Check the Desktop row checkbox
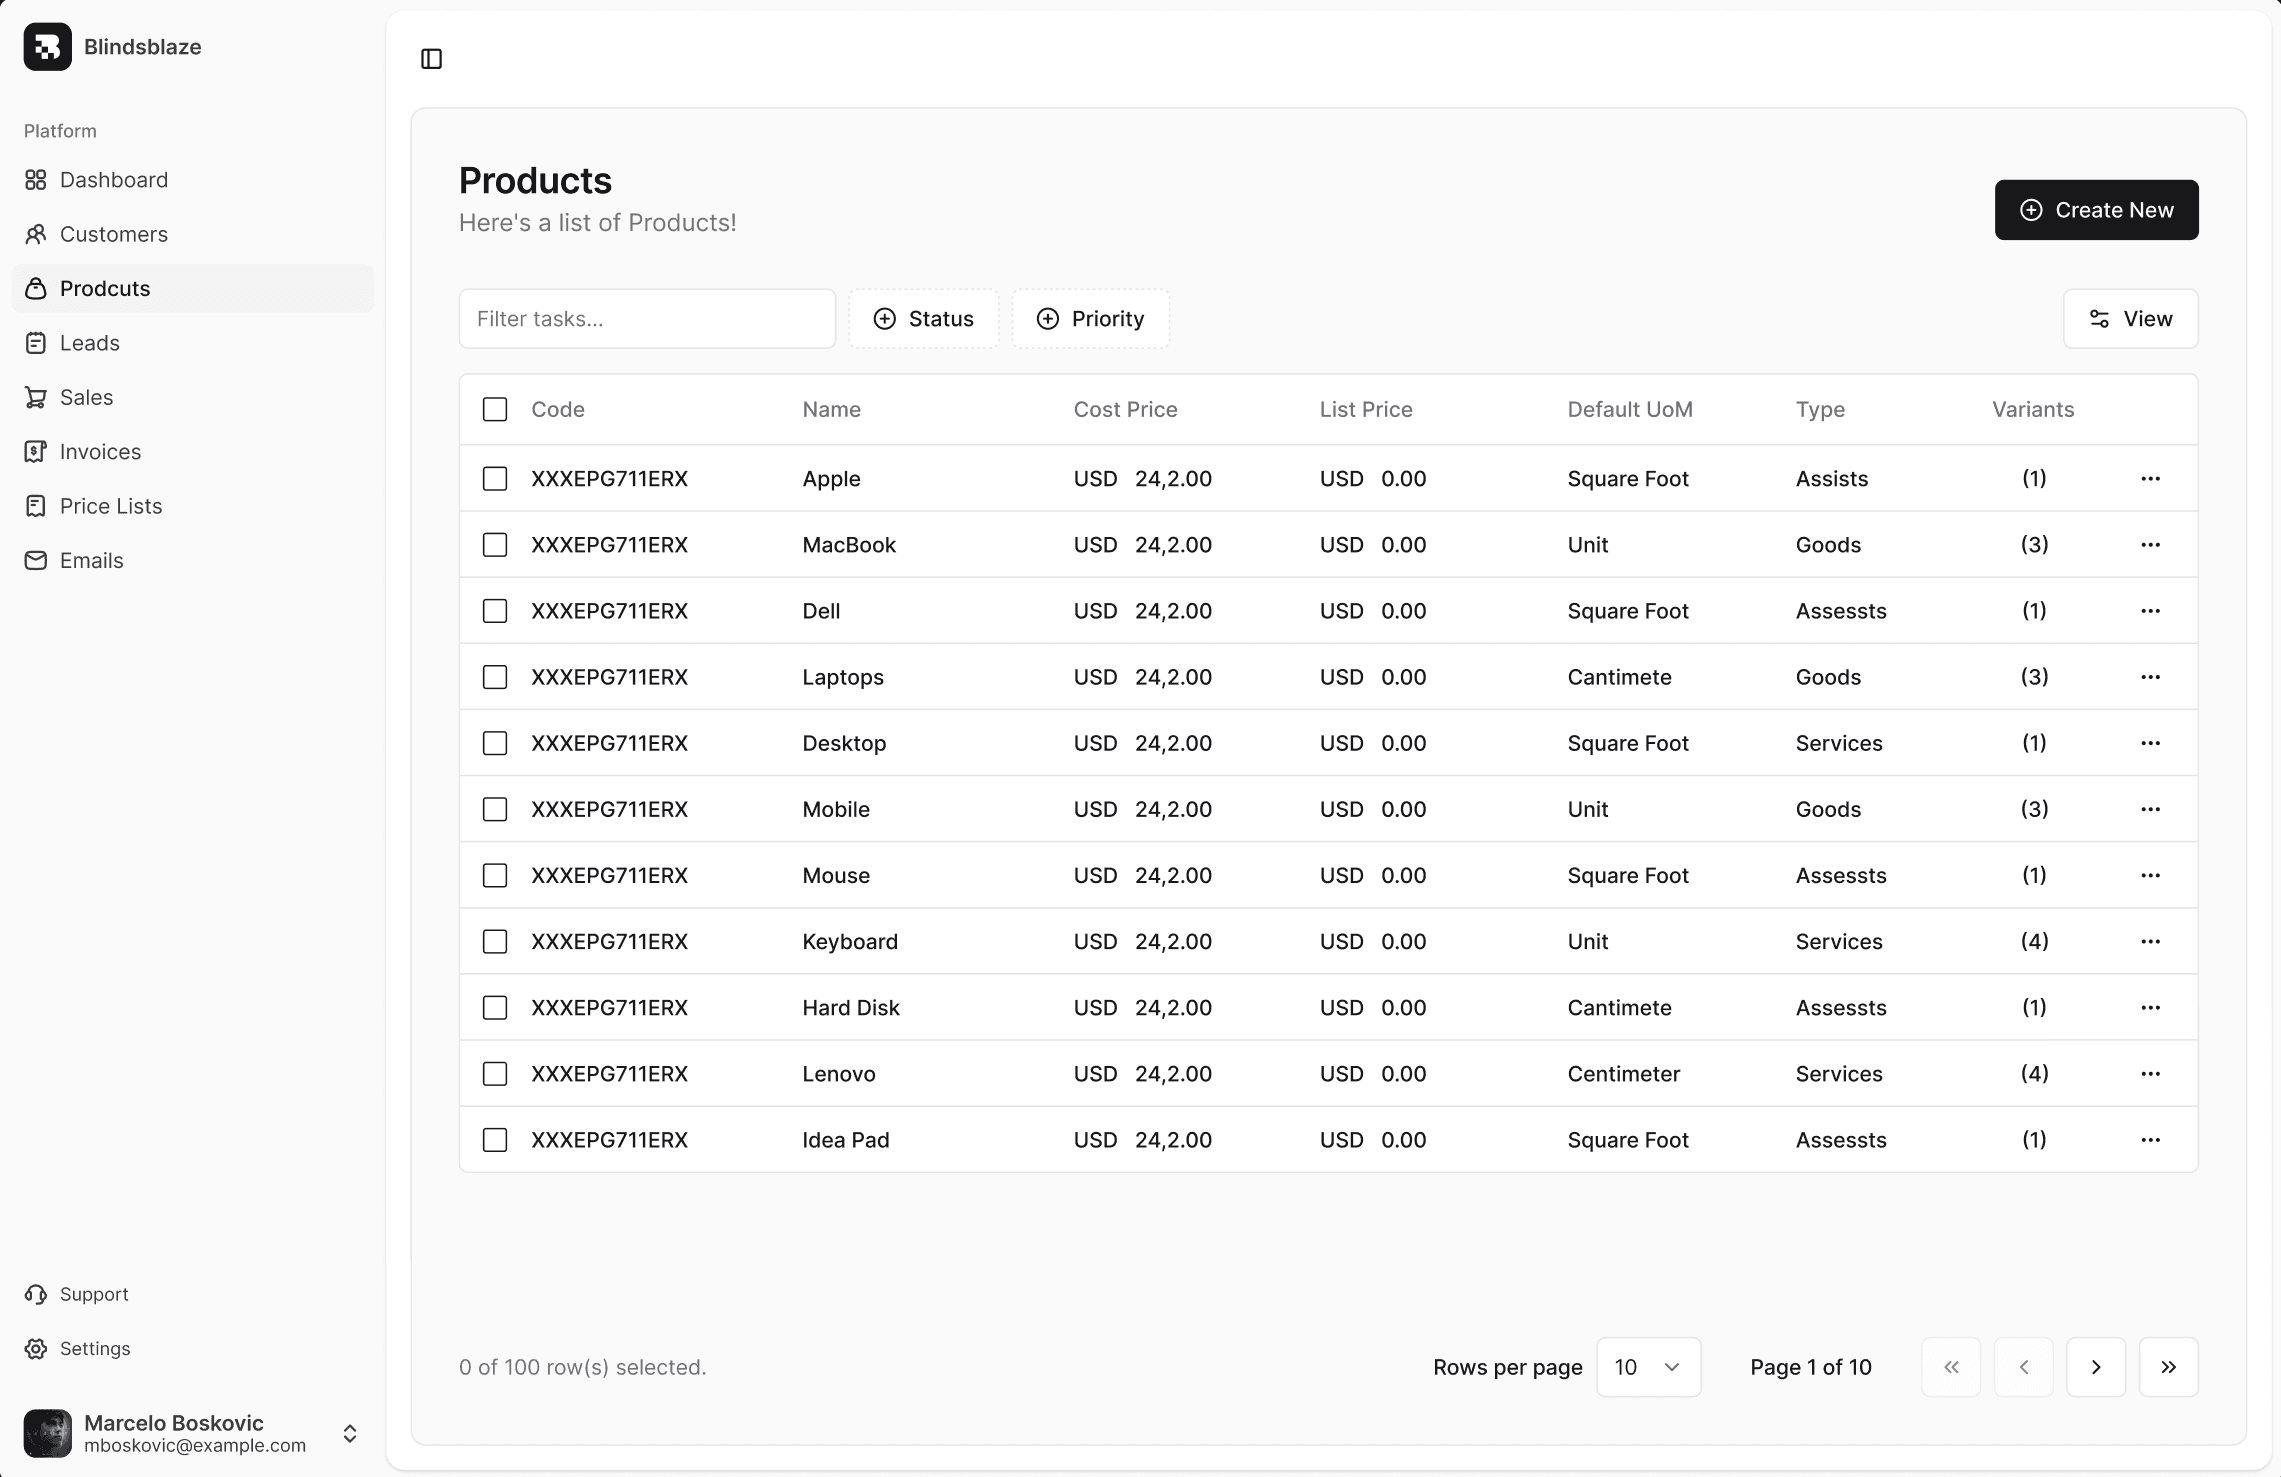The width and height of the screenshot is (2281, 1477). (x=495, y=743)
